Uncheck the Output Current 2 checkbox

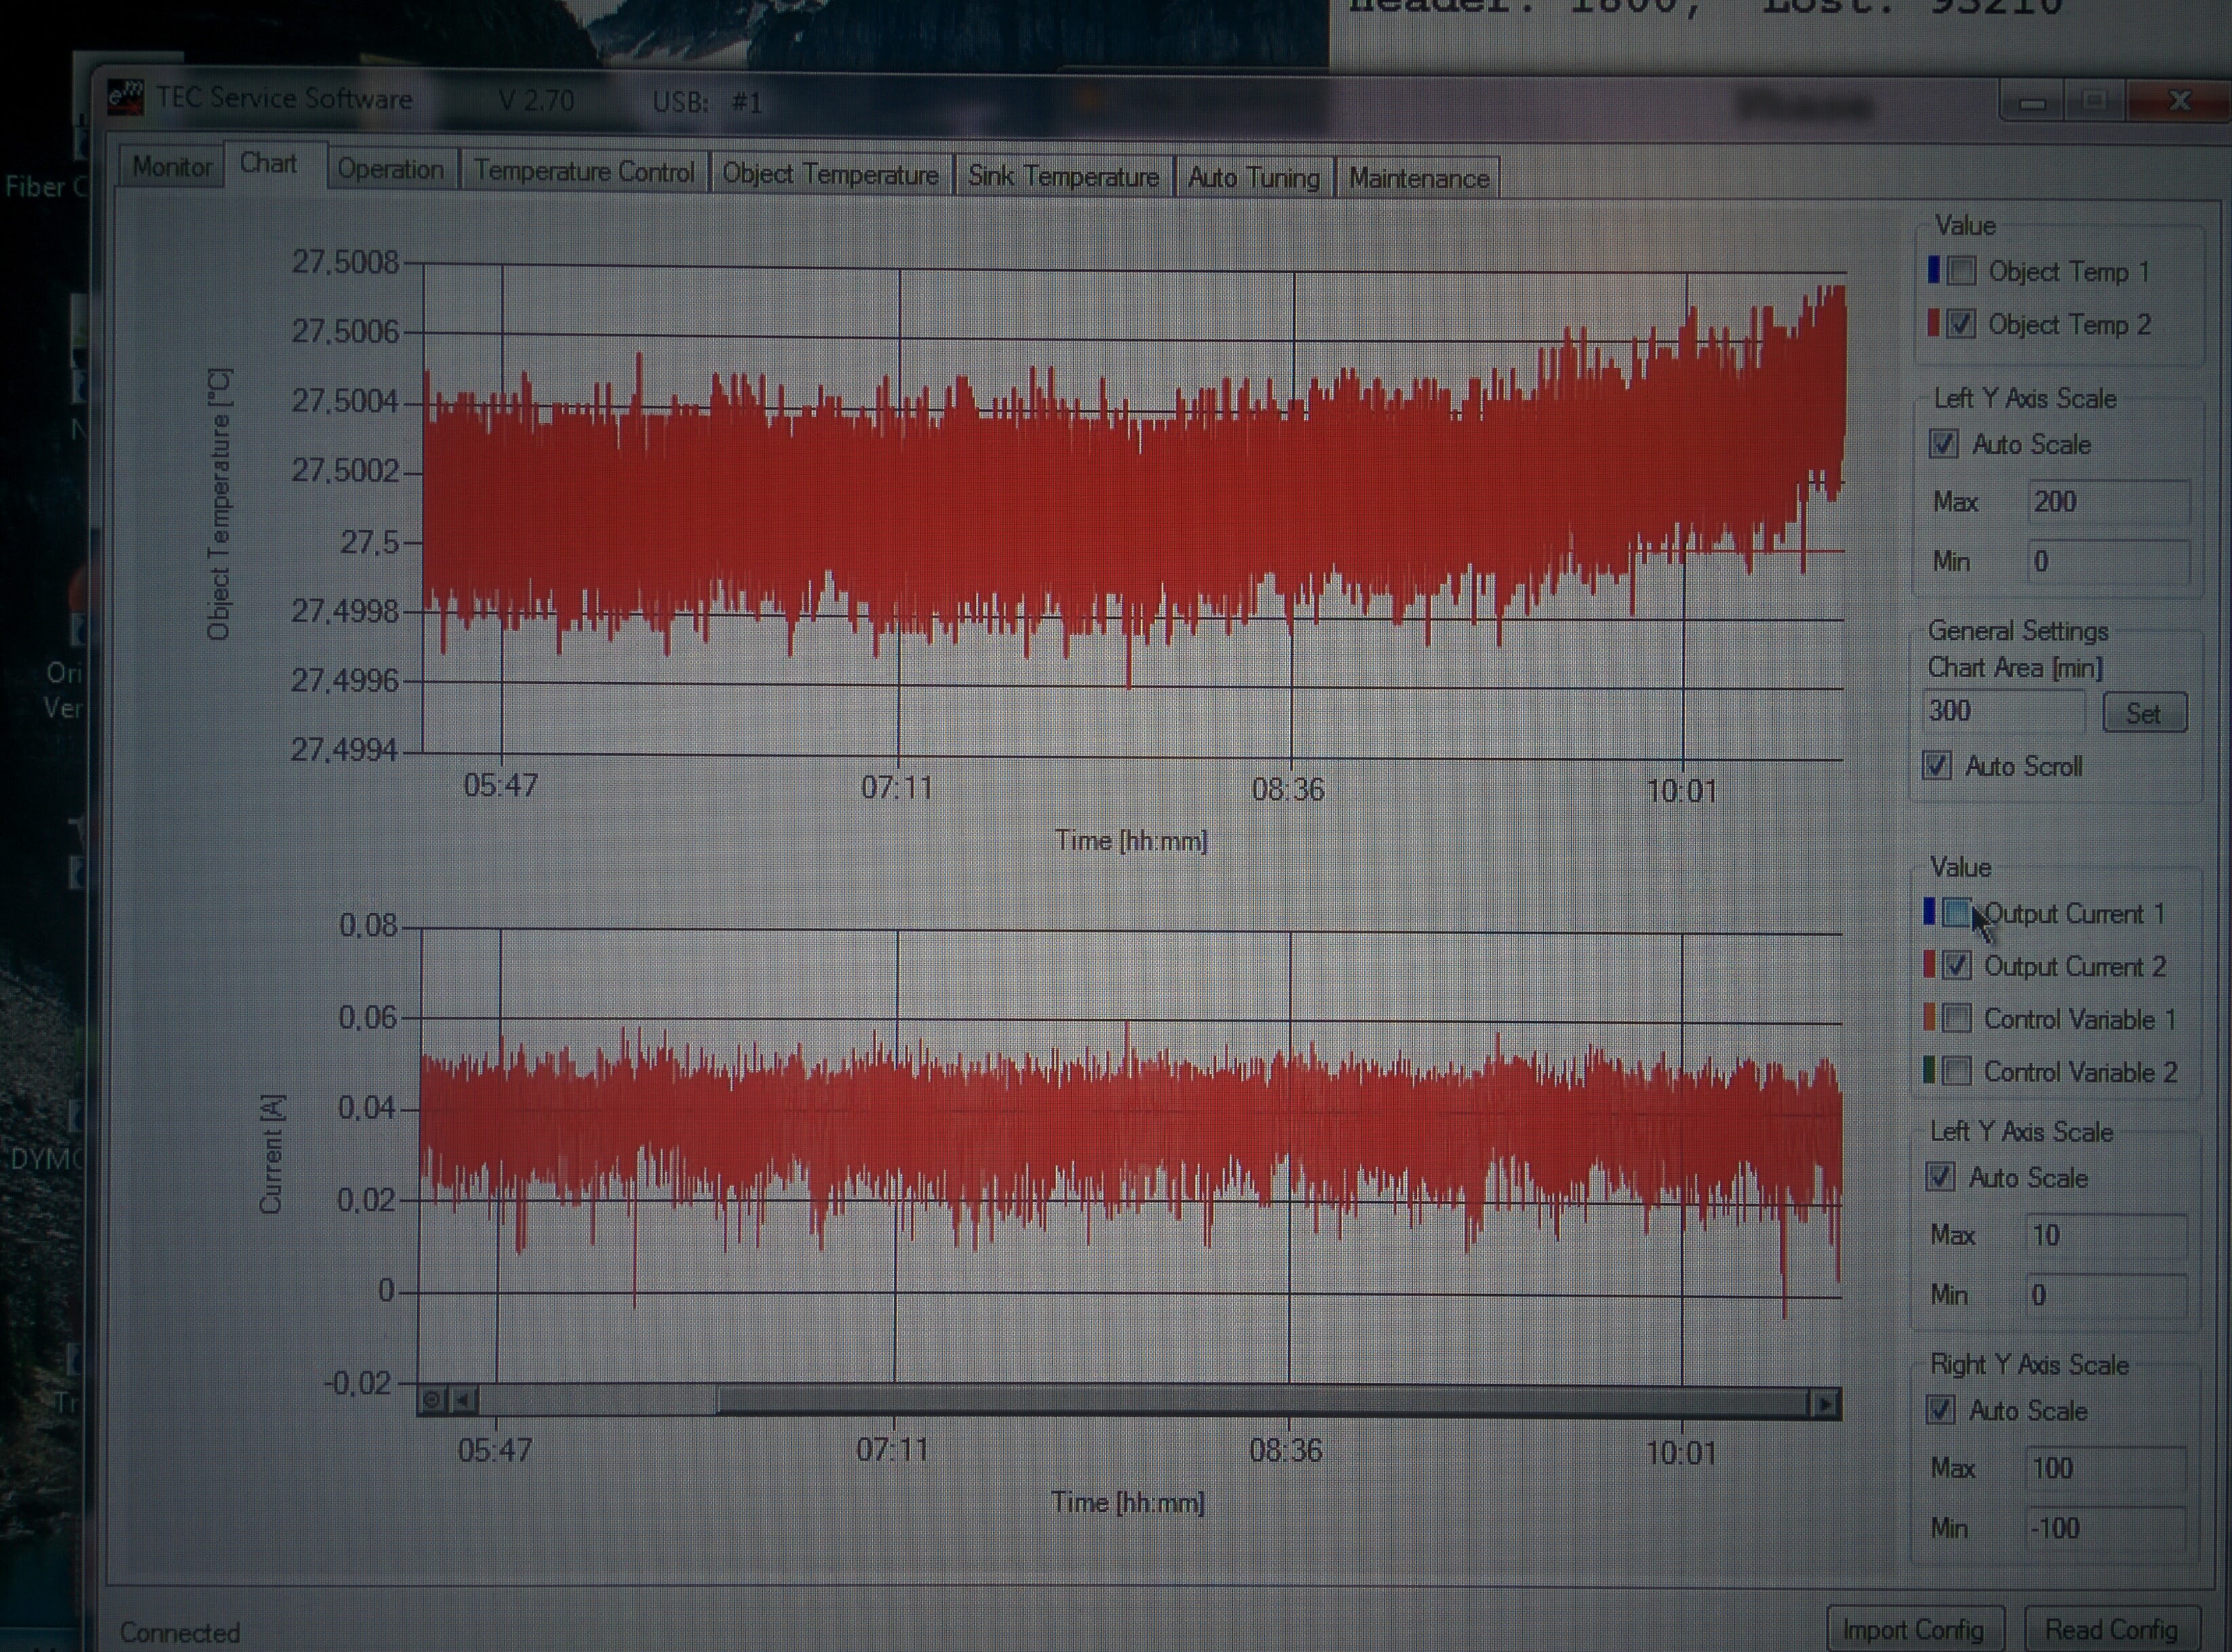tap(1956, 966)
